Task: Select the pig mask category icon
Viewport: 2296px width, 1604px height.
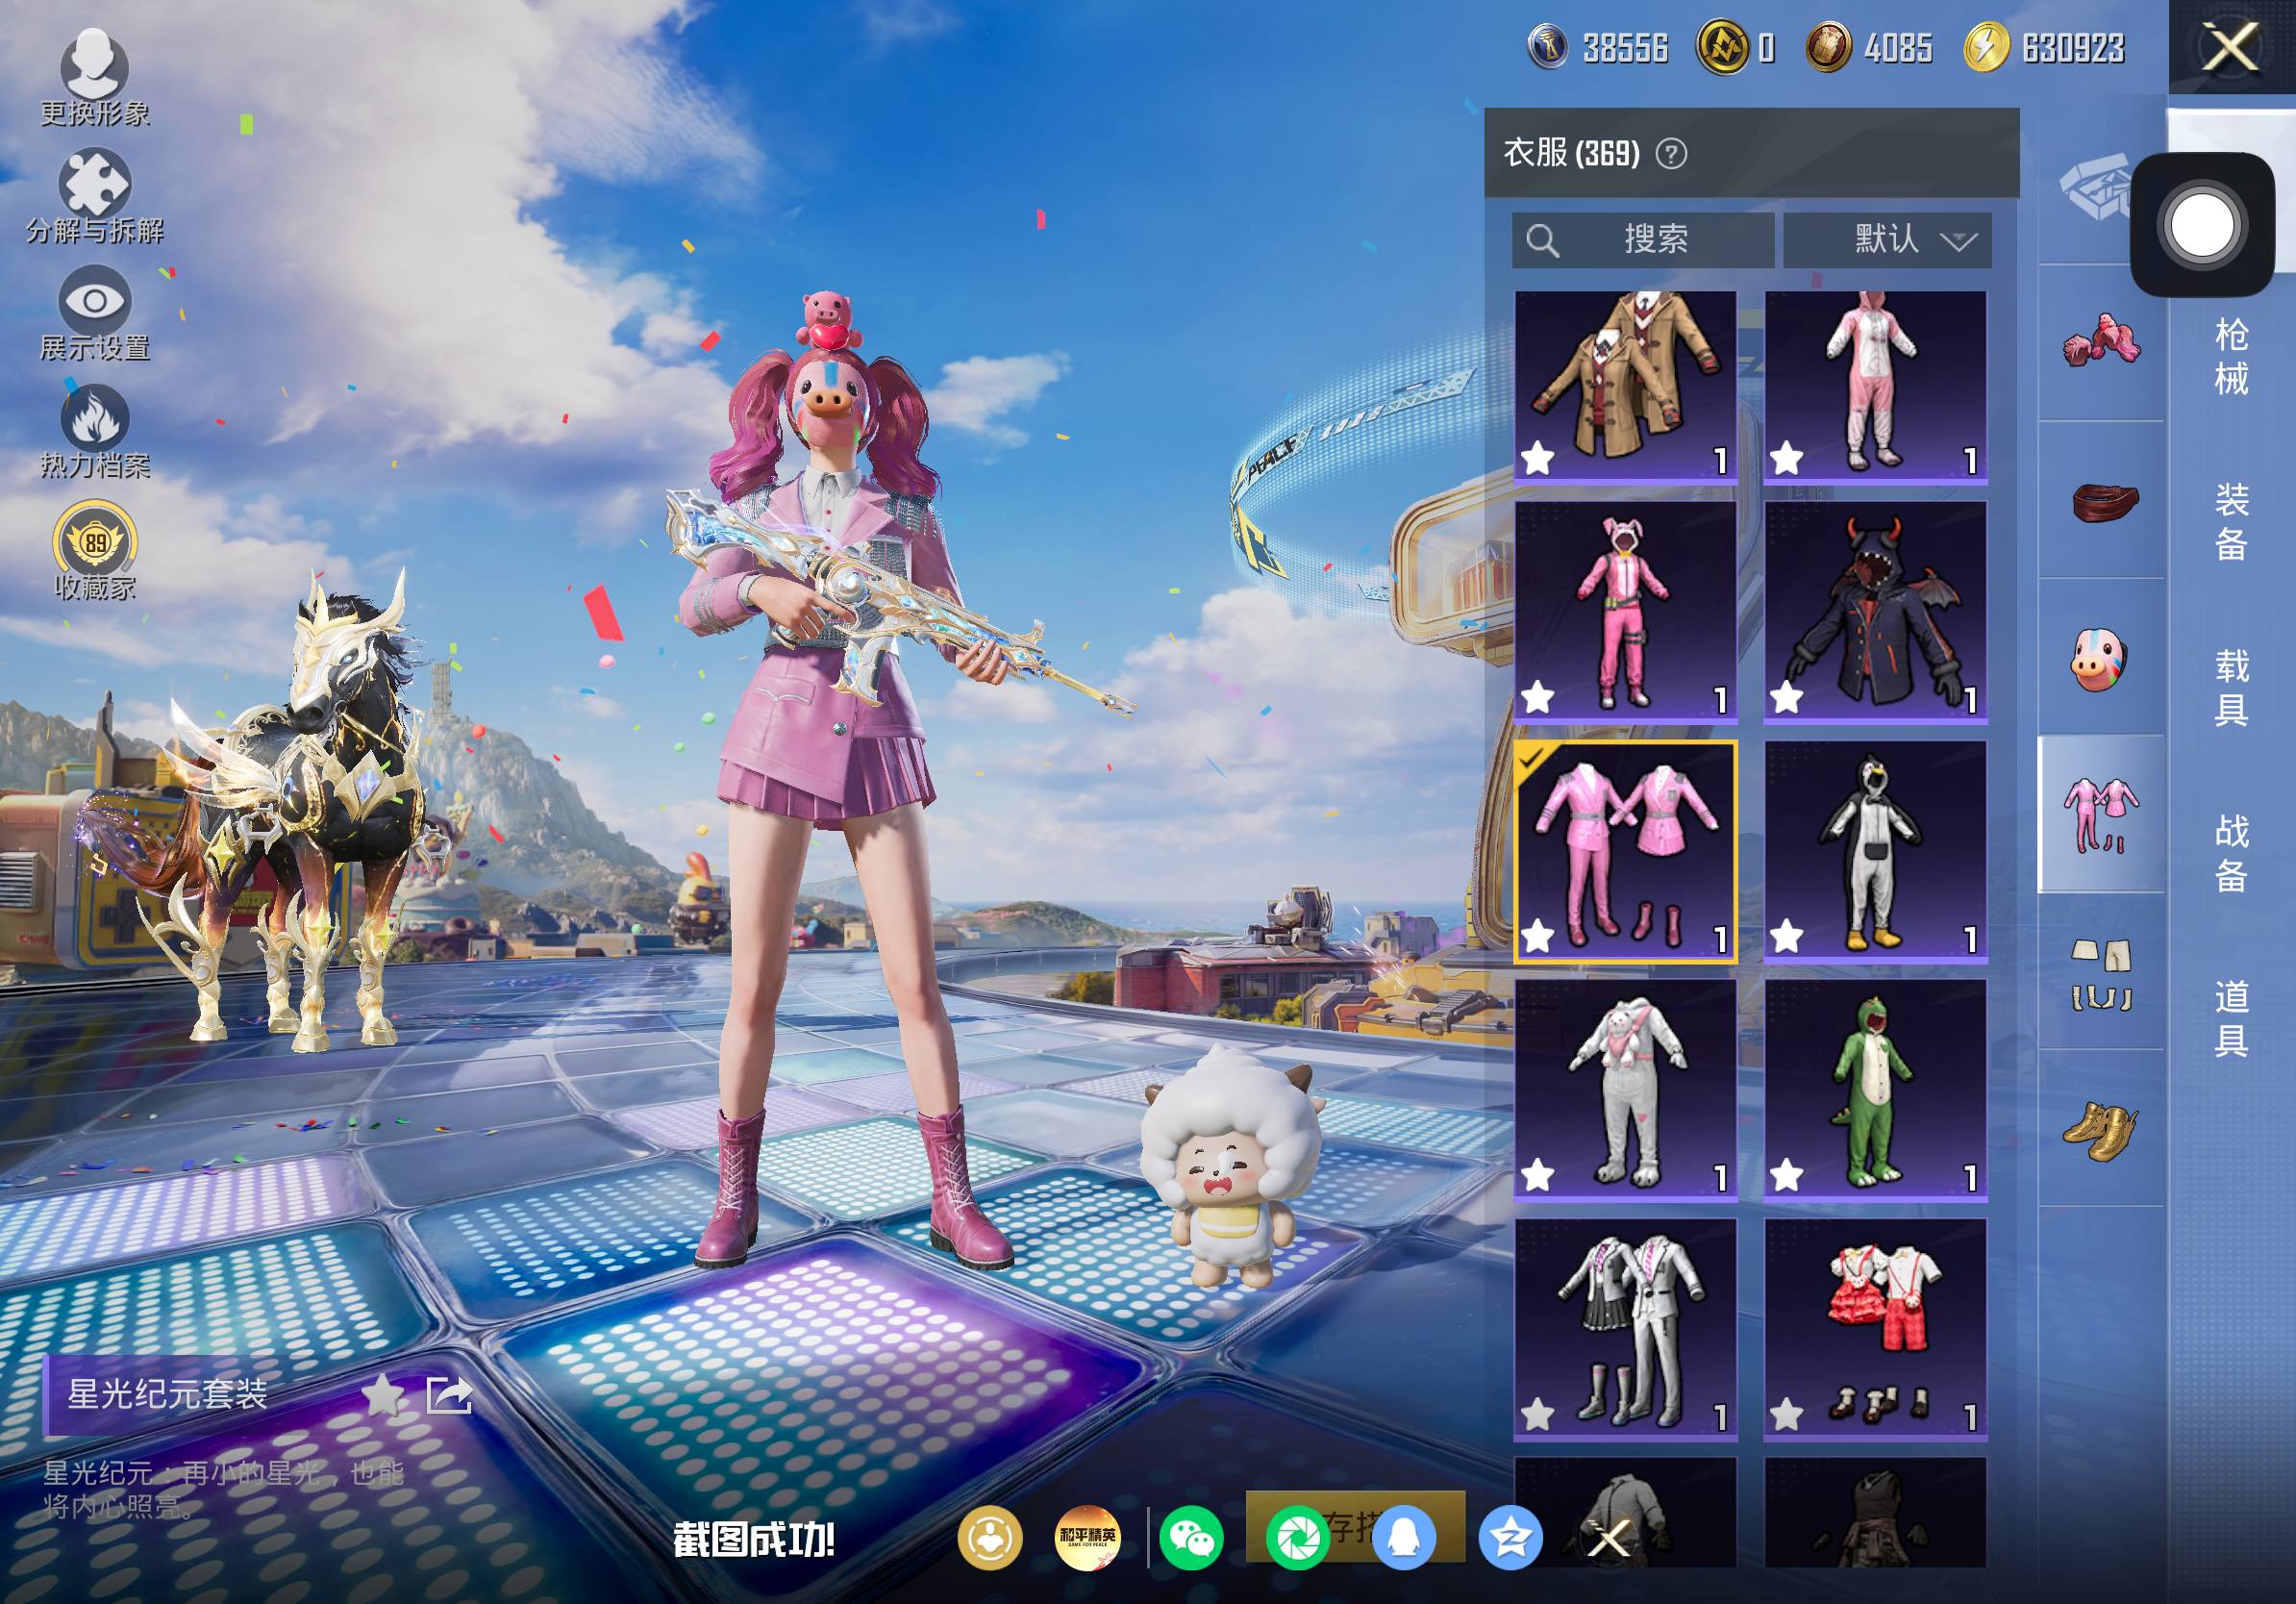Action: (2098, 658)
